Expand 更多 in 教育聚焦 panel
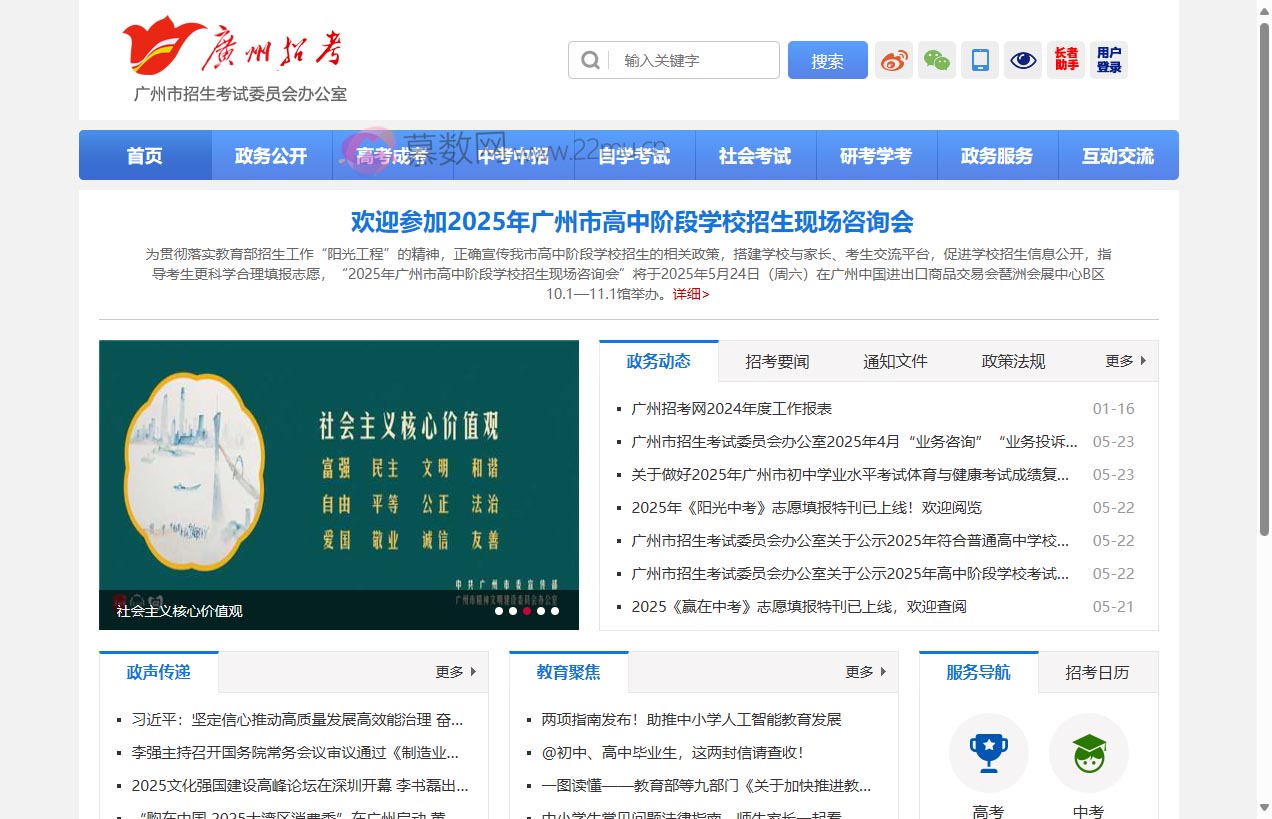This screenshot has width=1272, height=819. point(864,672)
